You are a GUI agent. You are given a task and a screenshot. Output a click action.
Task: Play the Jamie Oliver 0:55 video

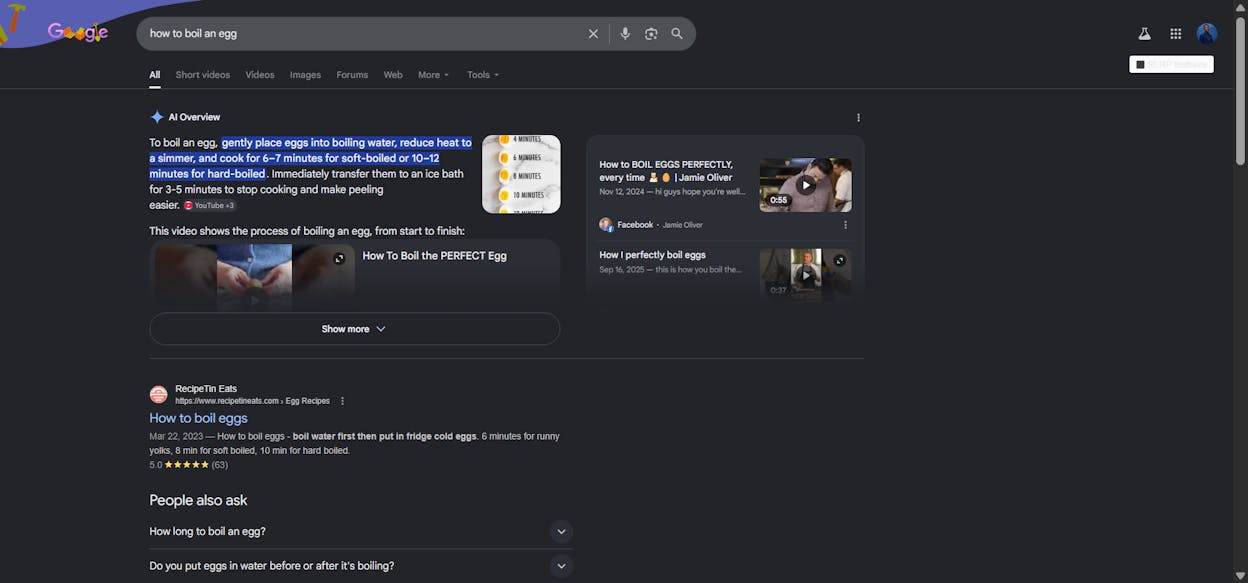coord(806,185)
